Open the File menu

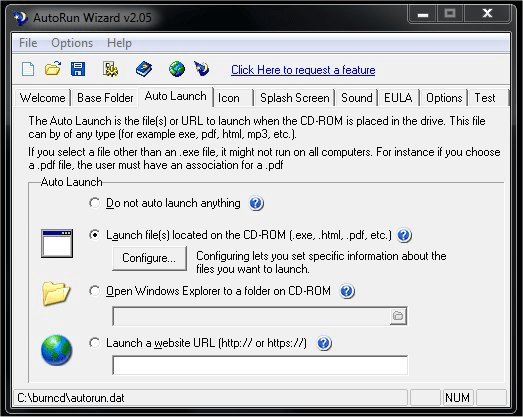(28, 43)
